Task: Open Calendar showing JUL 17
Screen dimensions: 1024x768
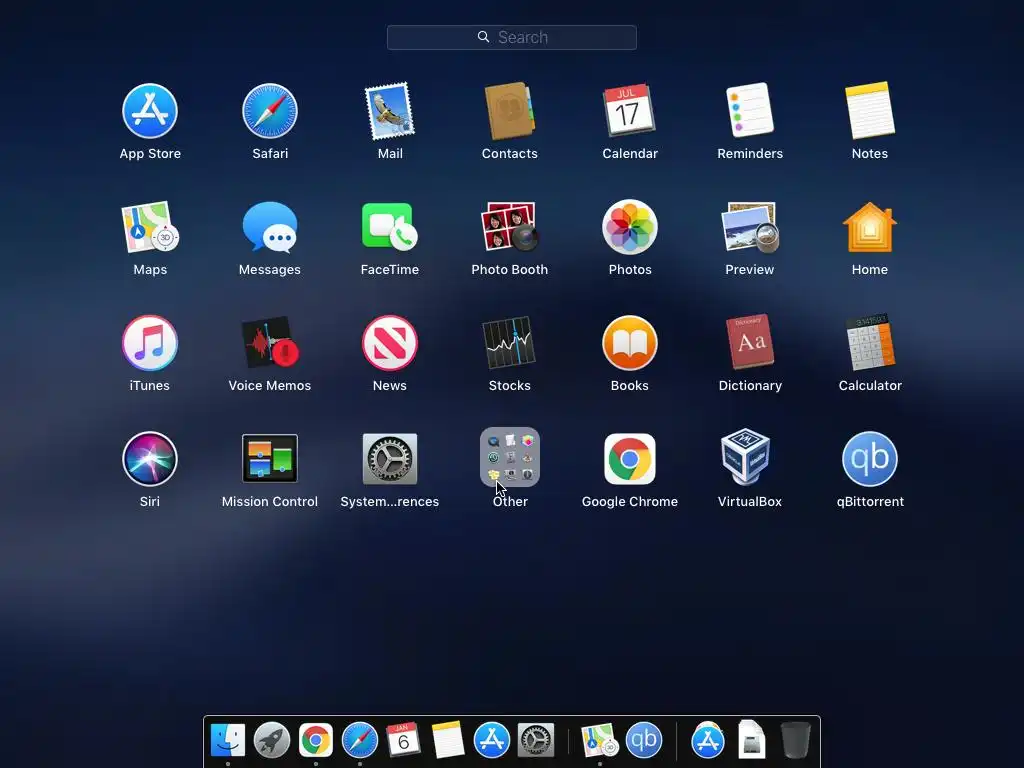Action: [x=630, y=111]
